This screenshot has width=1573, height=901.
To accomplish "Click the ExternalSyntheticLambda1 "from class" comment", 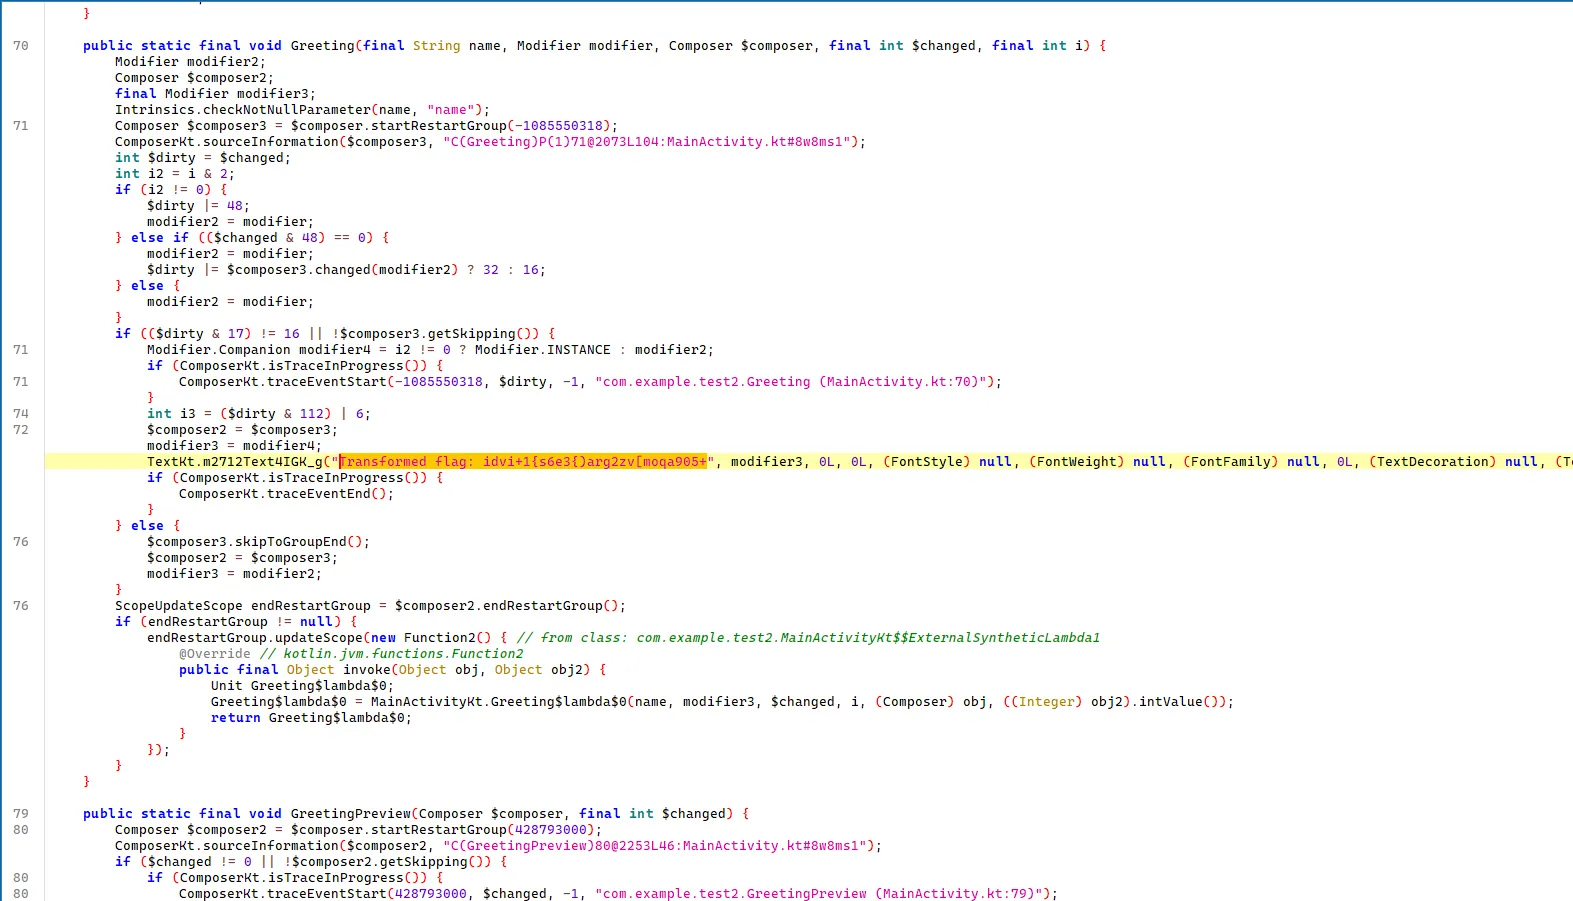I will coord(808,638).
